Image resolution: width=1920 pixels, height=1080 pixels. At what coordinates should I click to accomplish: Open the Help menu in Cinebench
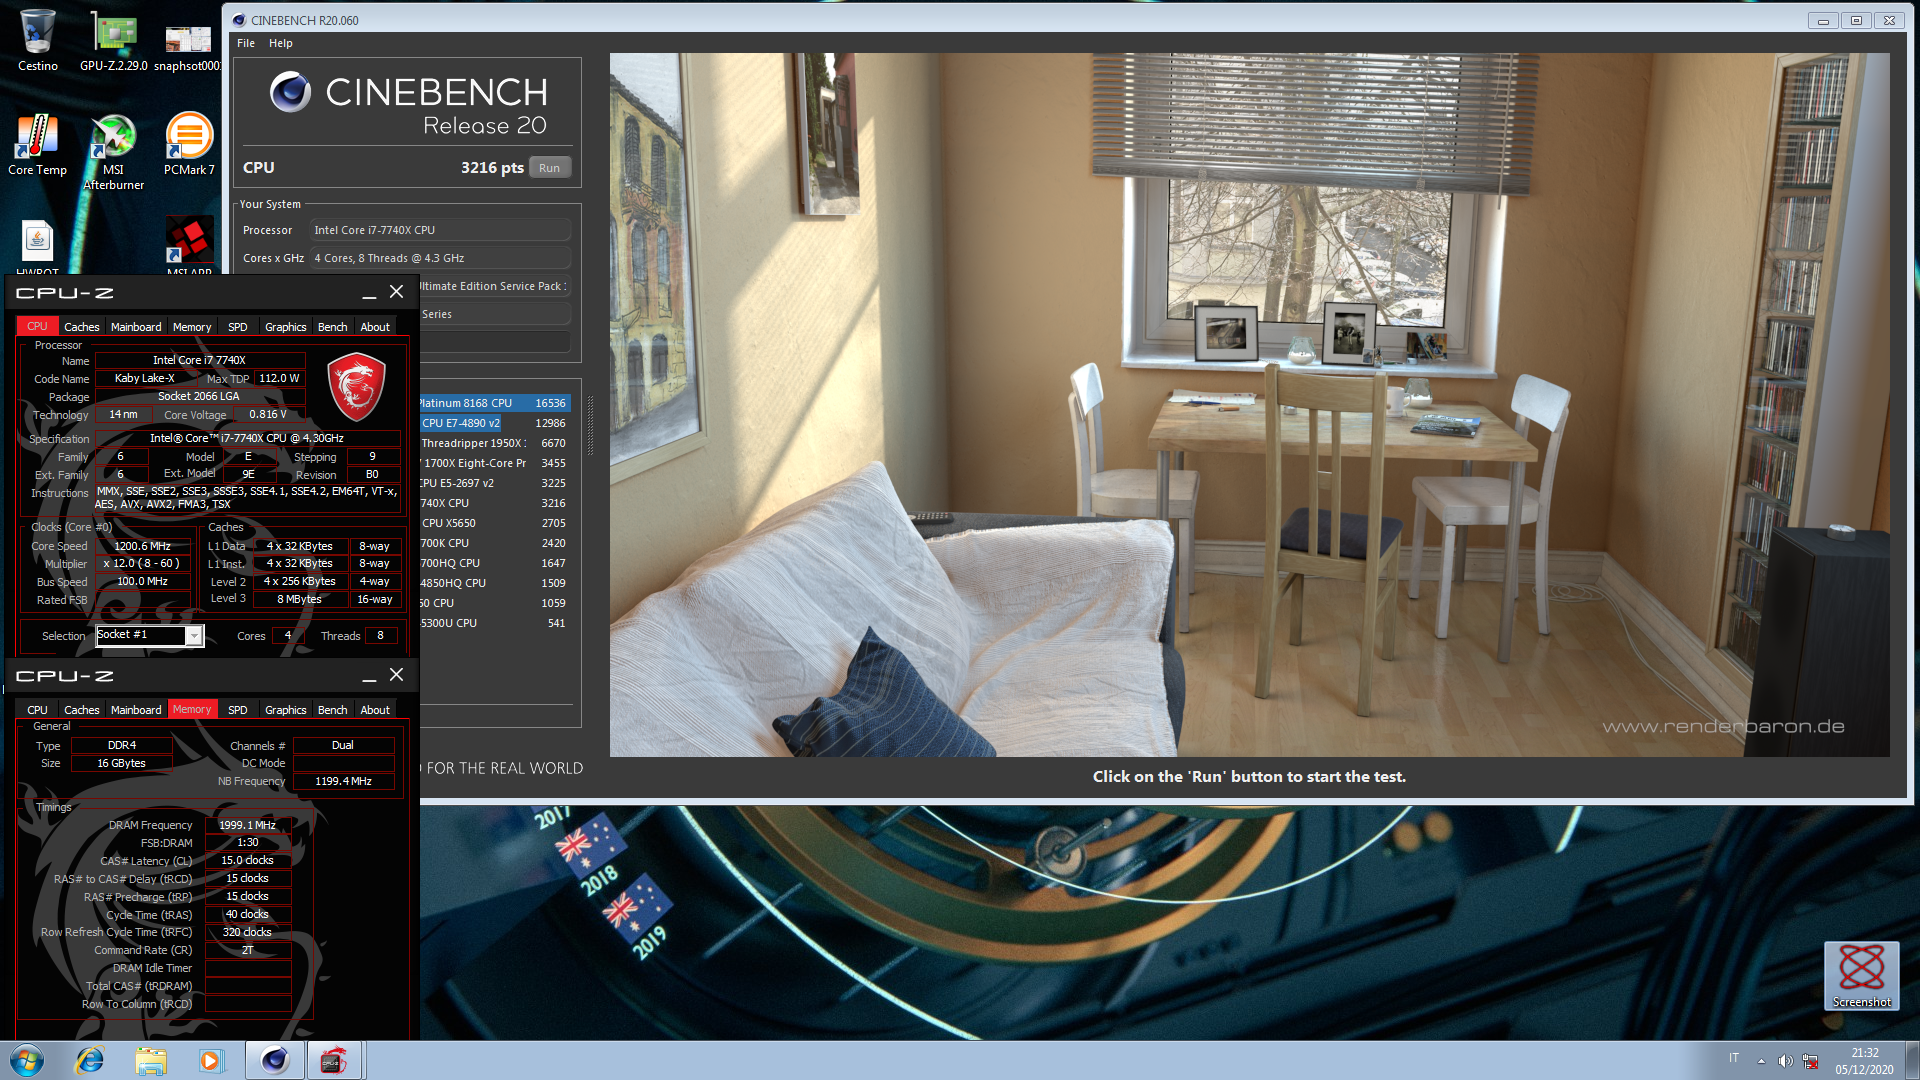pos(281,43)
